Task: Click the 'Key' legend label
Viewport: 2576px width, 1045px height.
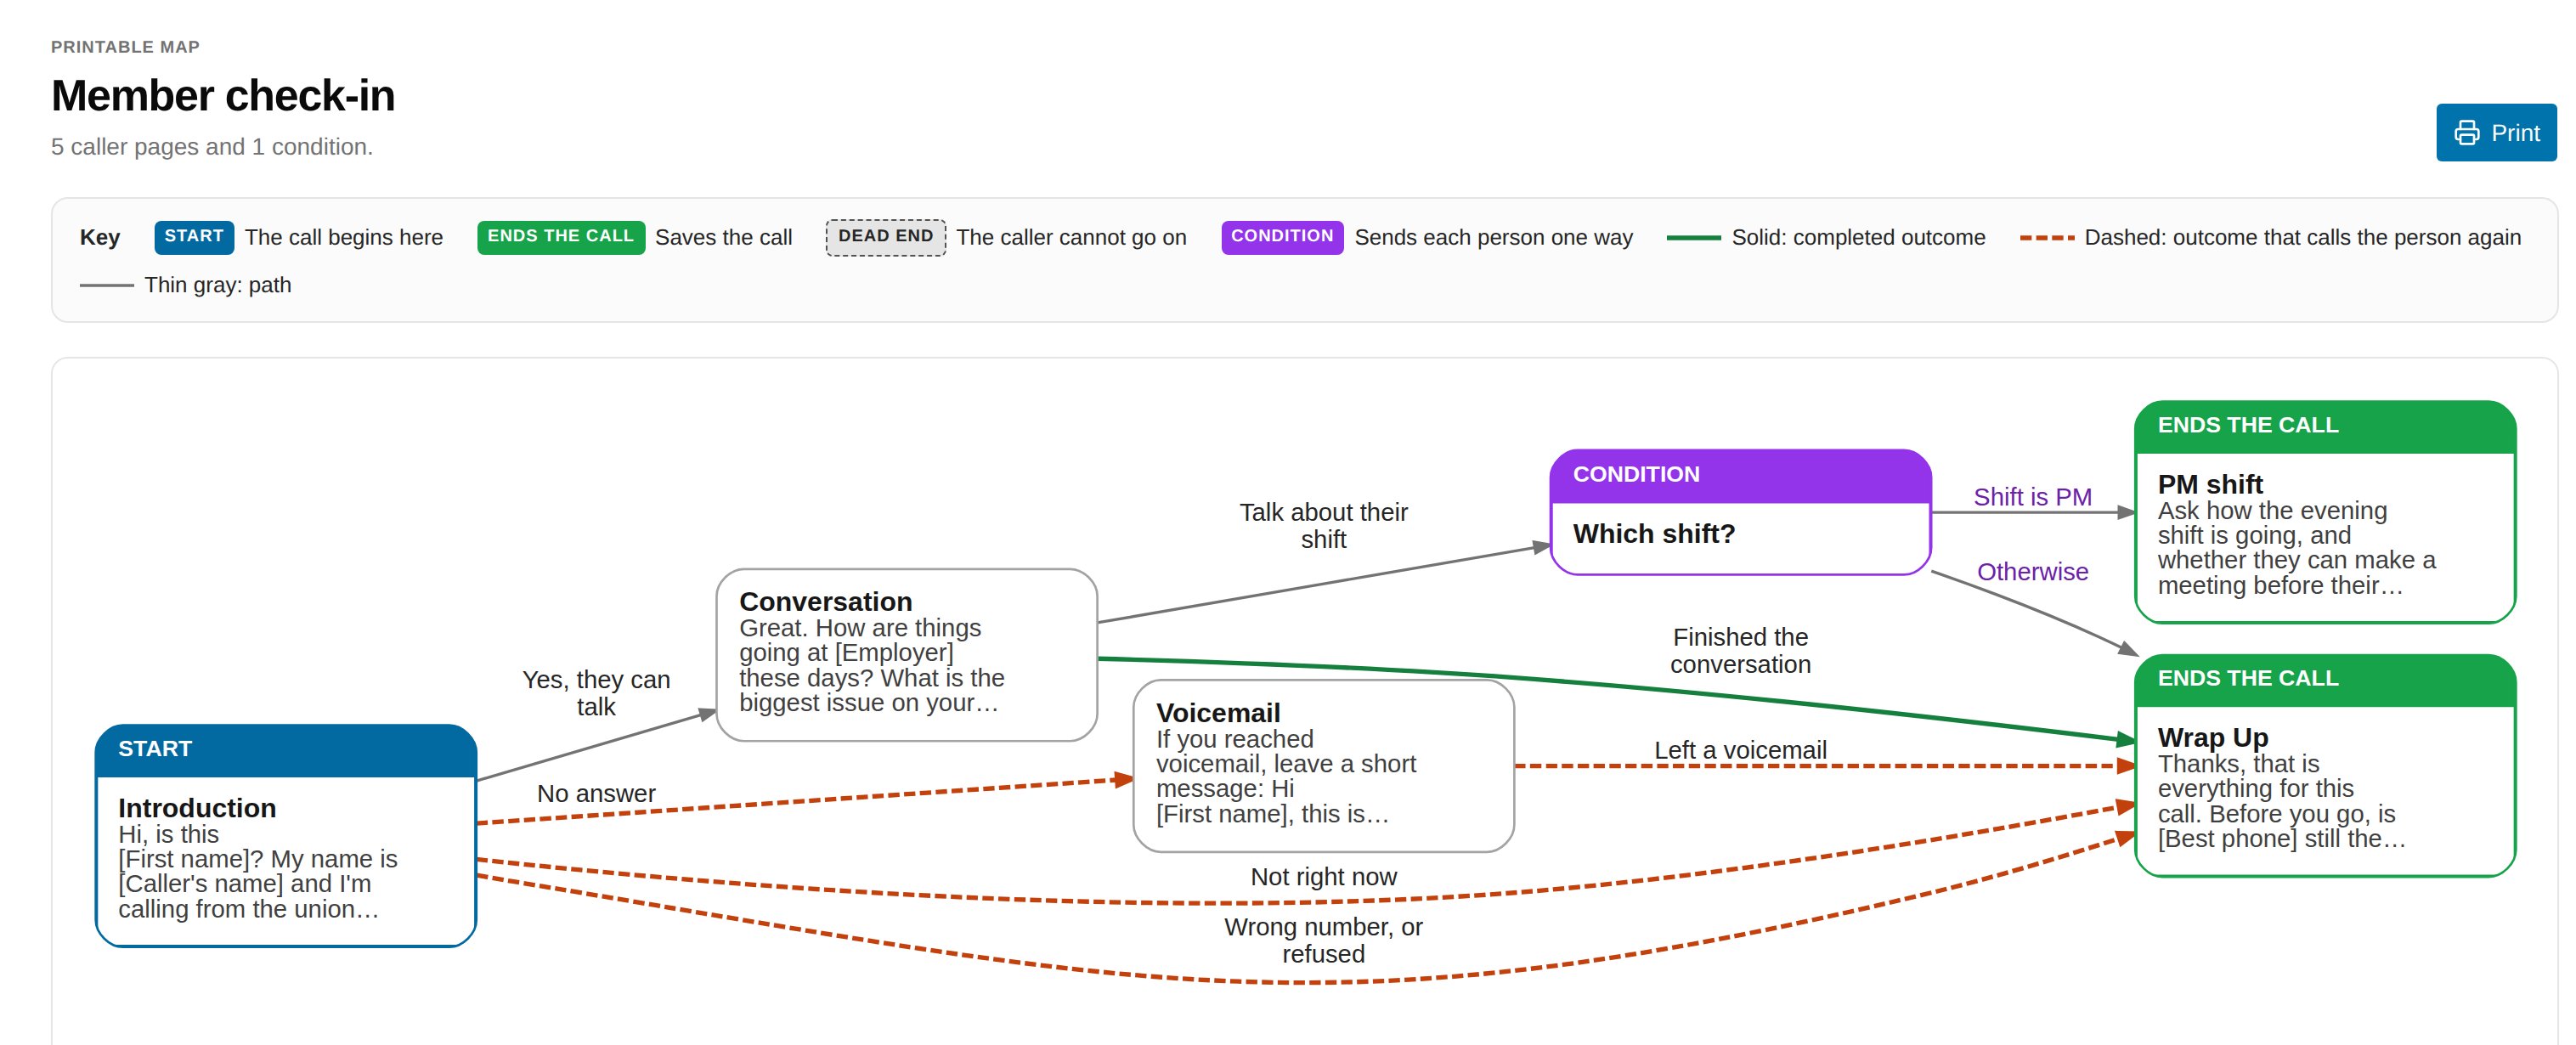Action: click(x=100, y=238)
